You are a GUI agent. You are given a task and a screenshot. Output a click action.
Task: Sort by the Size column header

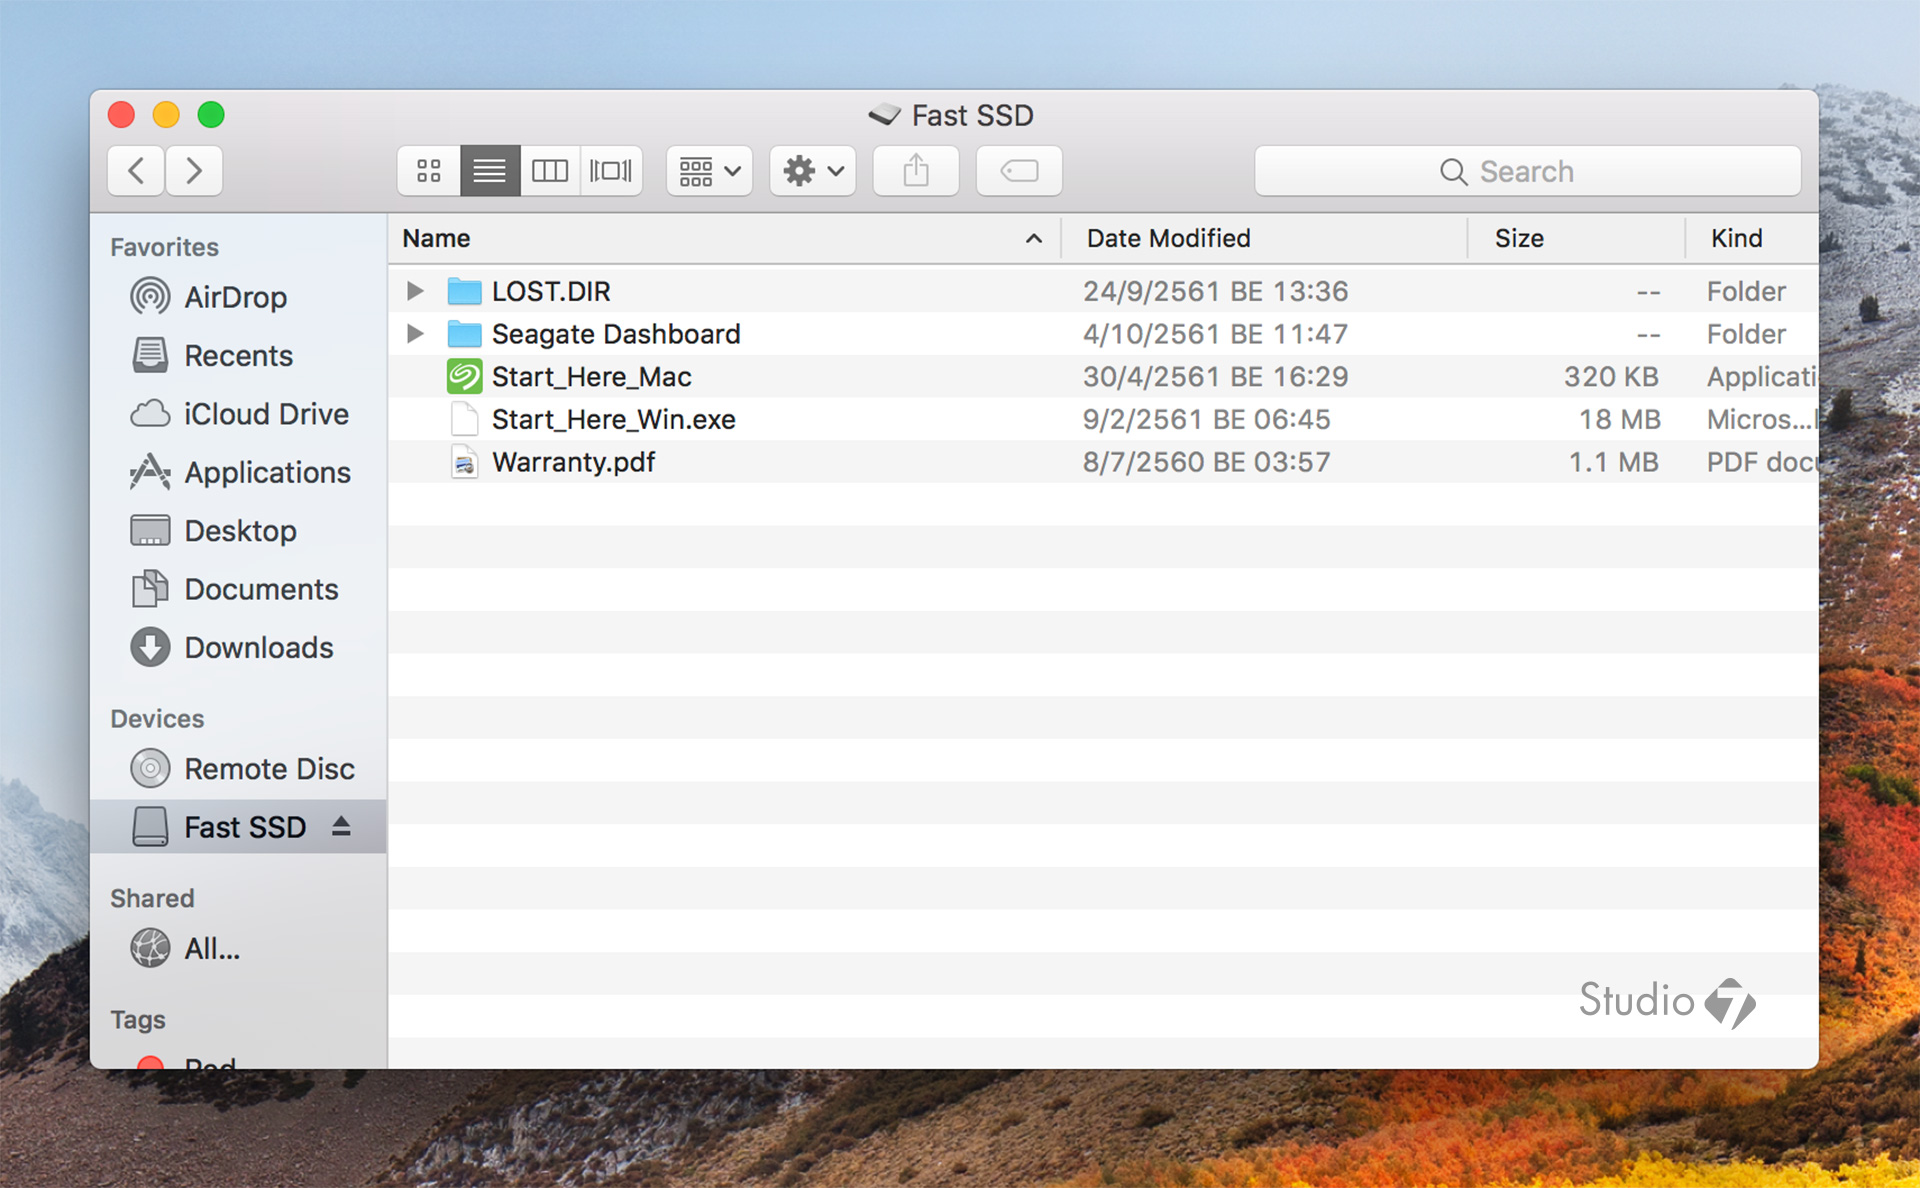pos(1576,238)
